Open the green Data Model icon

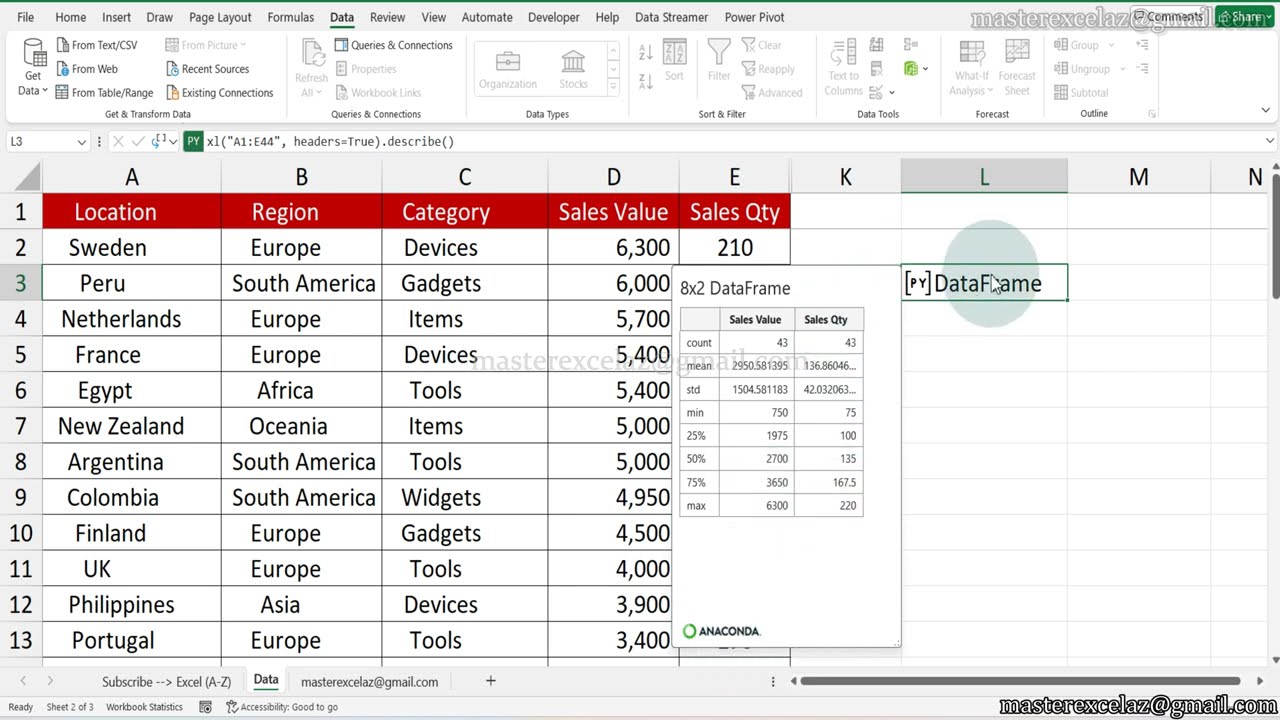coord(911,69)
